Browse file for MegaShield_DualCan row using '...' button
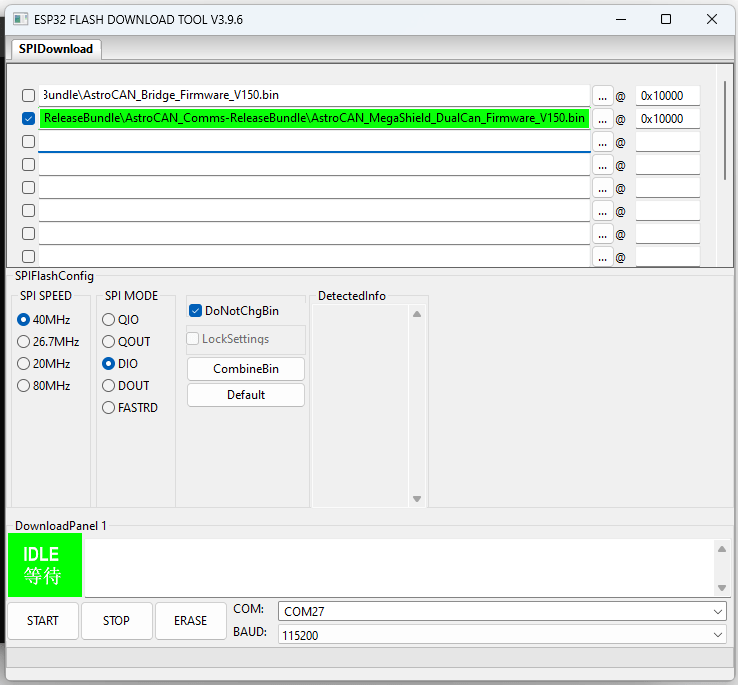The width and height of the screenshot is (738, 685). pyautogui.click(x=602, y=119)
